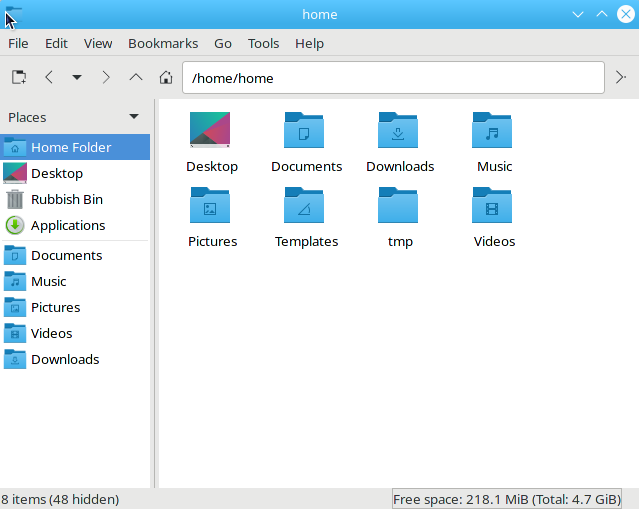Click the window menu icon in the title bar
Screen dimensions: 639x509
pyautogui.click(x=13, y=15)
